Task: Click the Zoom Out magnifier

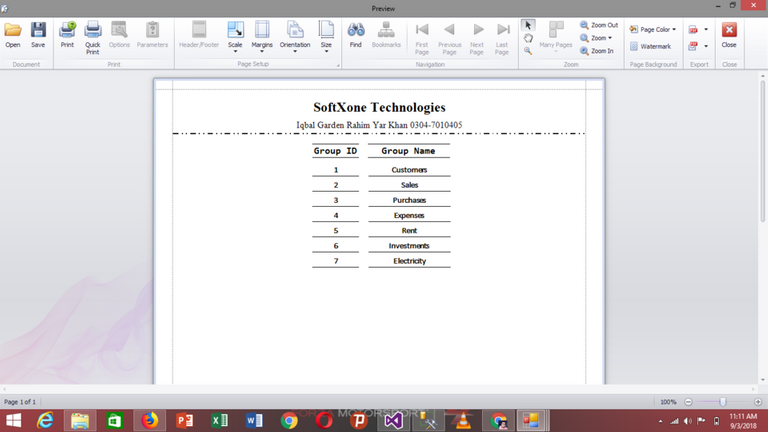Action: [x=598, y=25]
